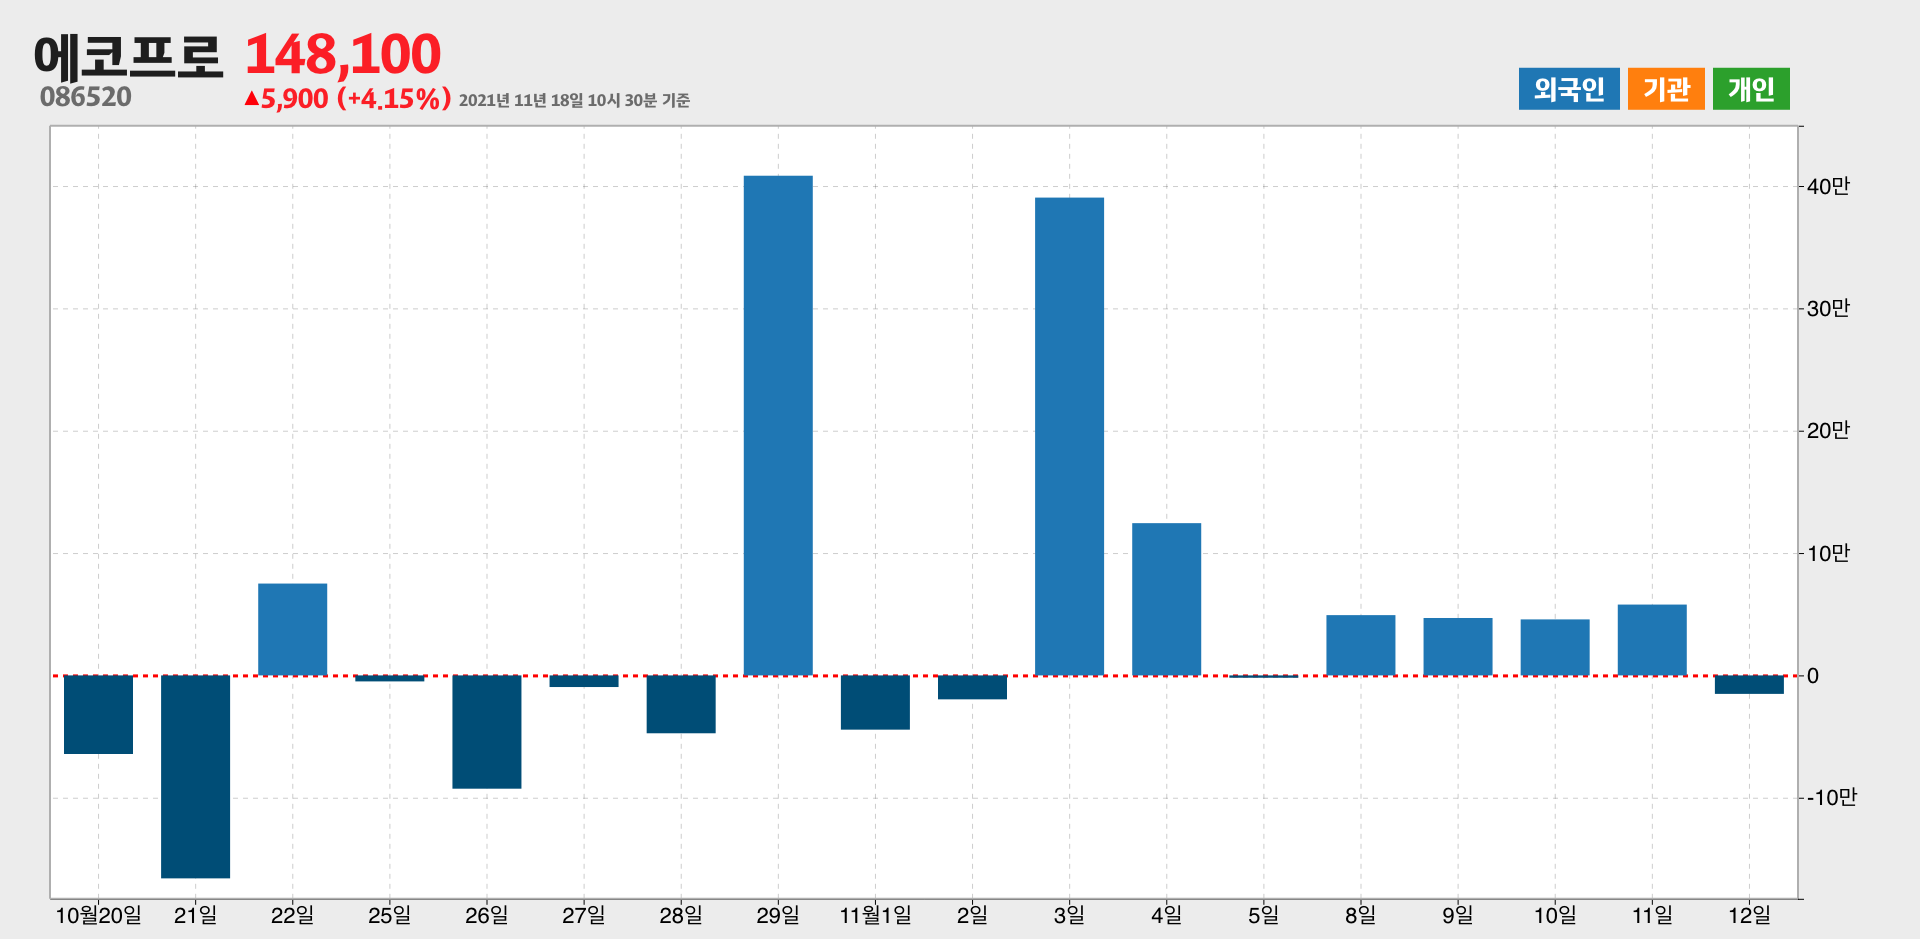
Task: Click the 20만 y-axis label
Action: (1828, 430)
